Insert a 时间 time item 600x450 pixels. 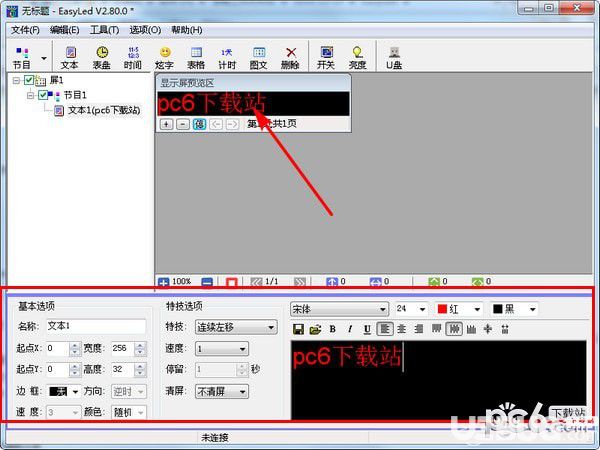[x=133, y=58]
